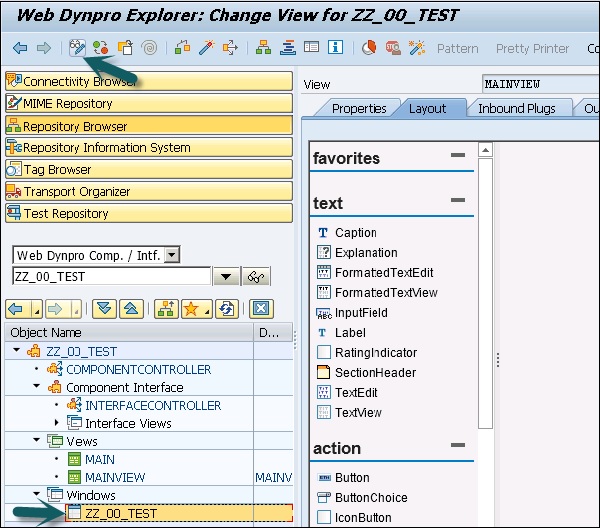Switch to the Properties tab

tap(358, 108)
